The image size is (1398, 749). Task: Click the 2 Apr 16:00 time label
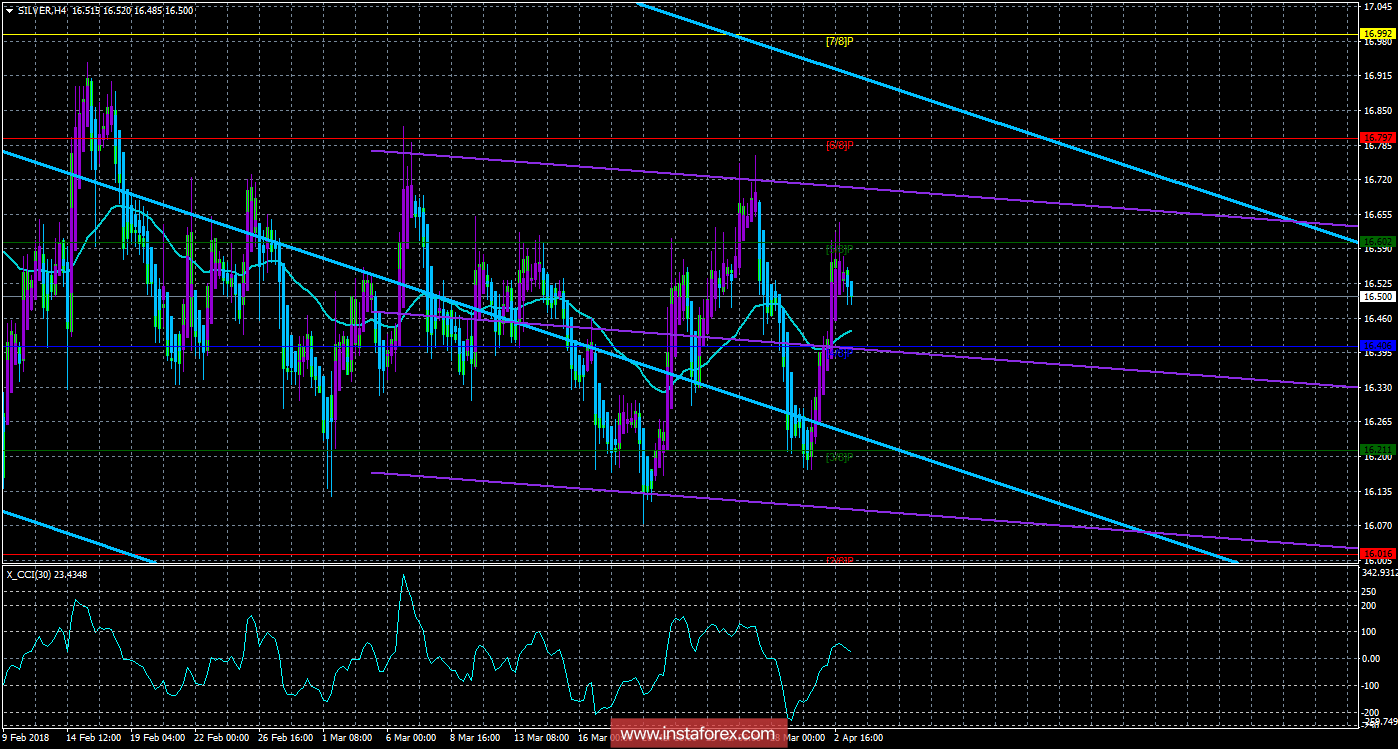[x=858, y=737]
